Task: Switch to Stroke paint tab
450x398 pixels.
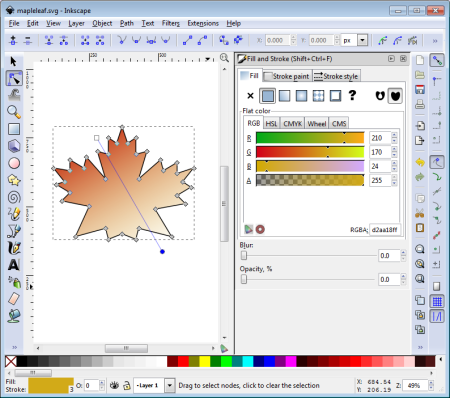Action: point(287,76)
